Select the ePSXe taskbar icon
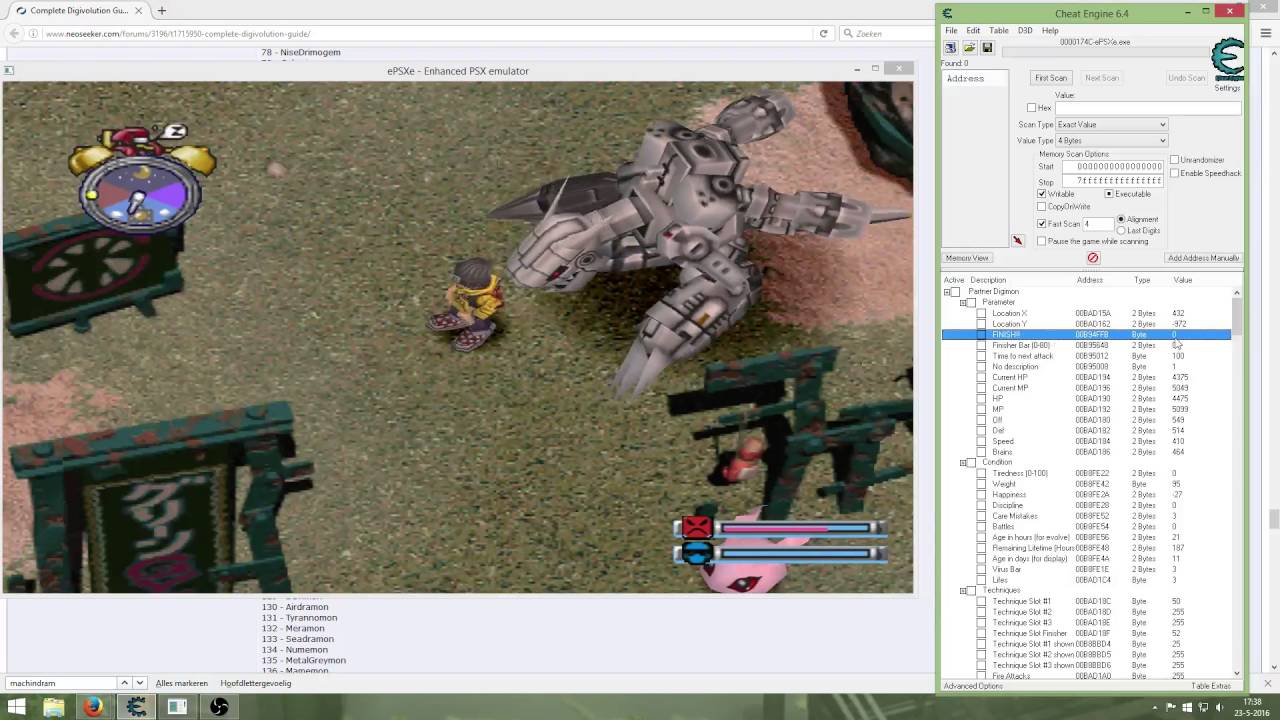This screenshot has height=720, width=1280. pyautogui.click(x=177, y=707)
